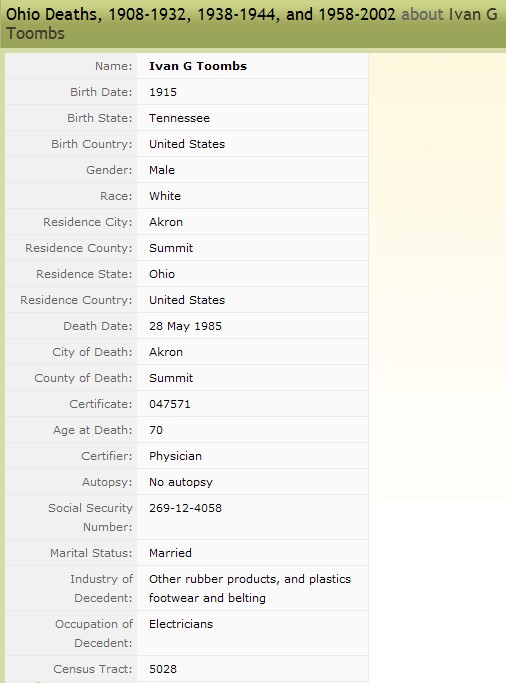Click the Residence City value Akron

166,222
